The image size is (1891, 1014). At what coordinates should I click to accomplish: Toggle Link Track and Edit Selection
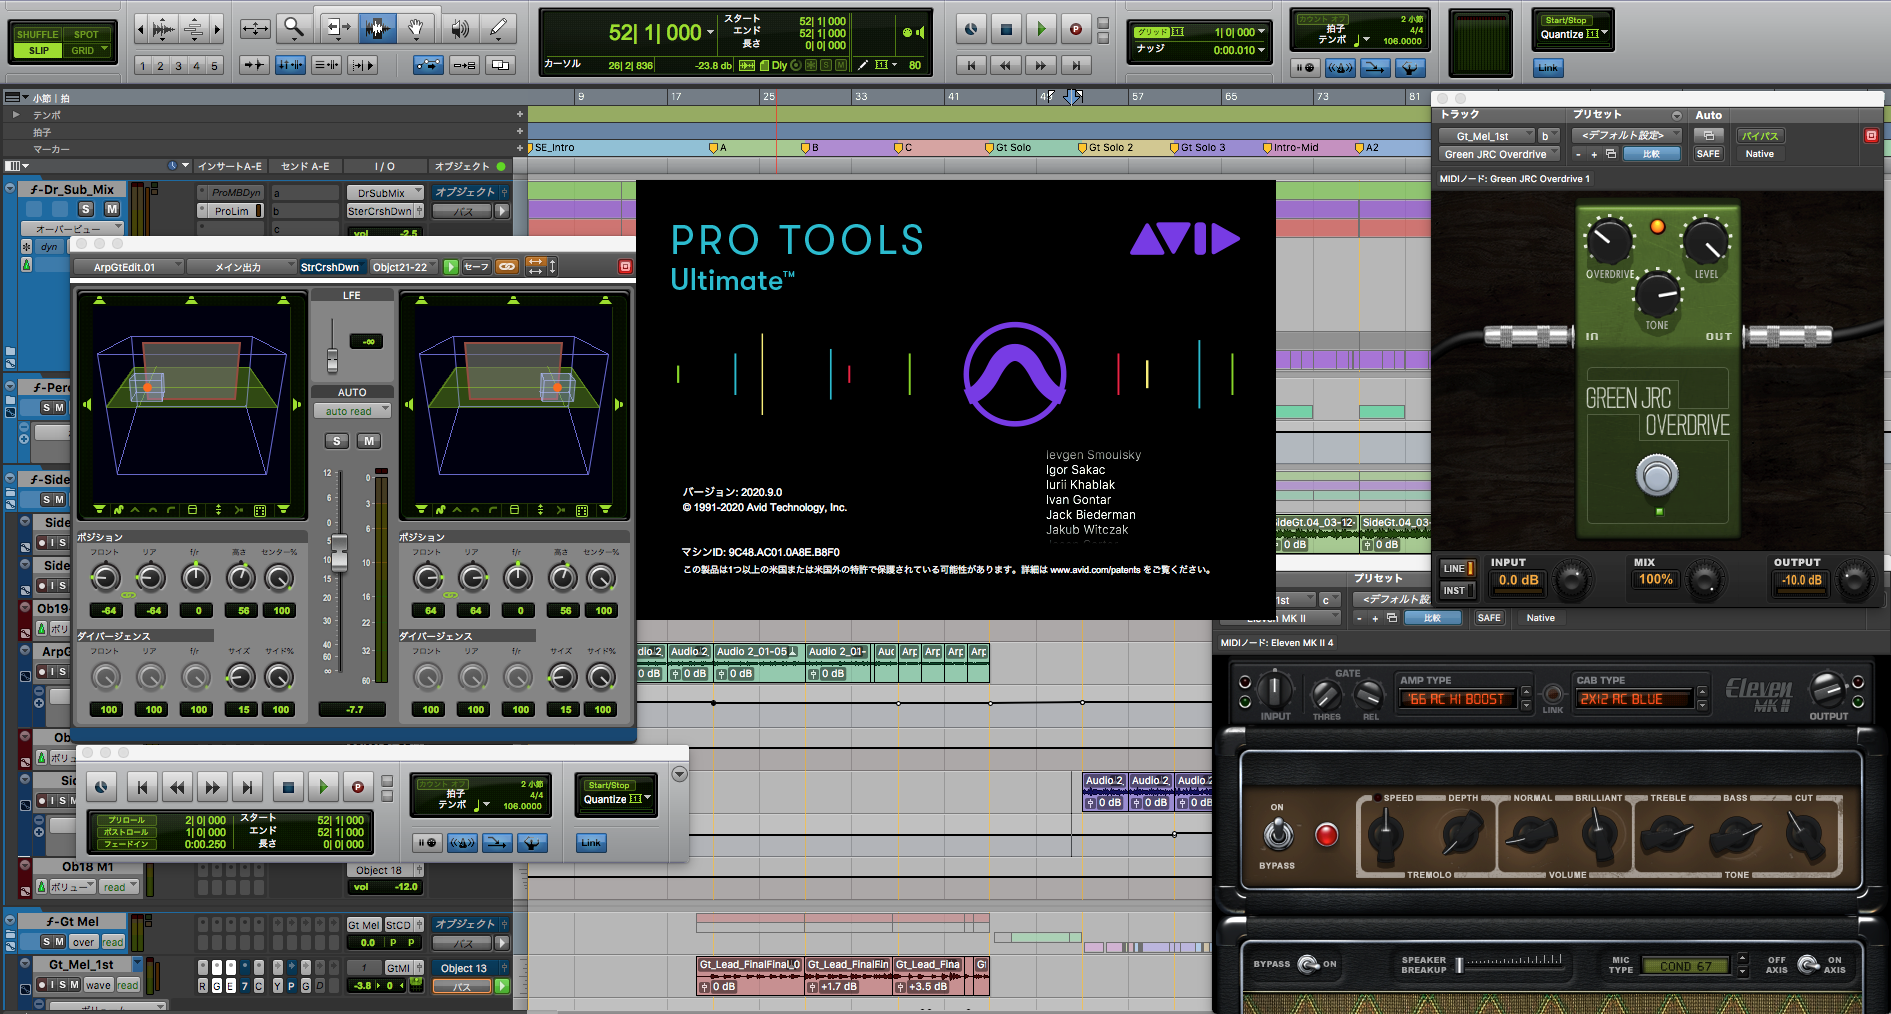pos(326,65)
